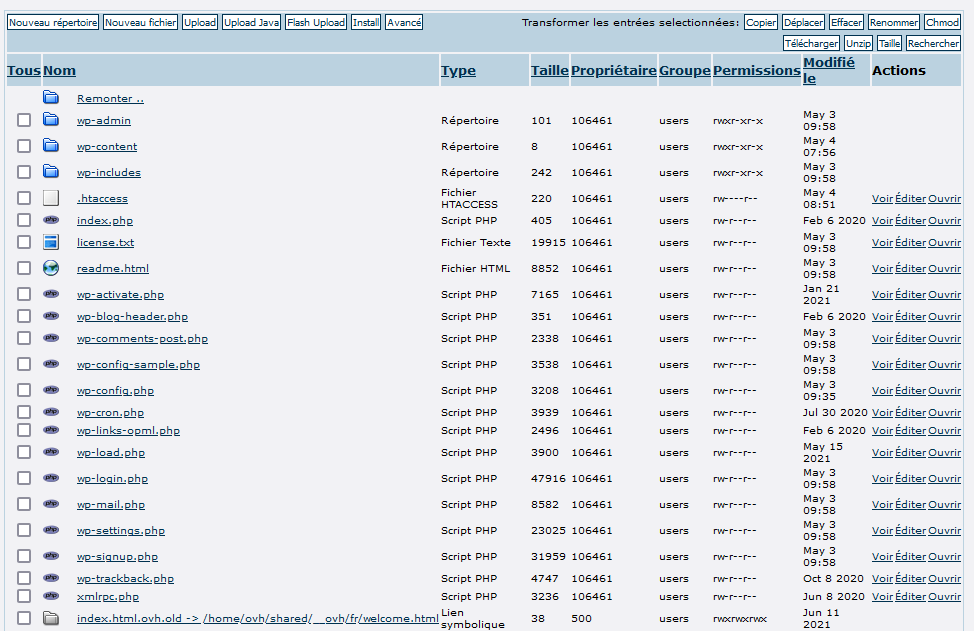
Task: Click the Flash Upload button
Action: pyautogui.click(x=316, y=22)
